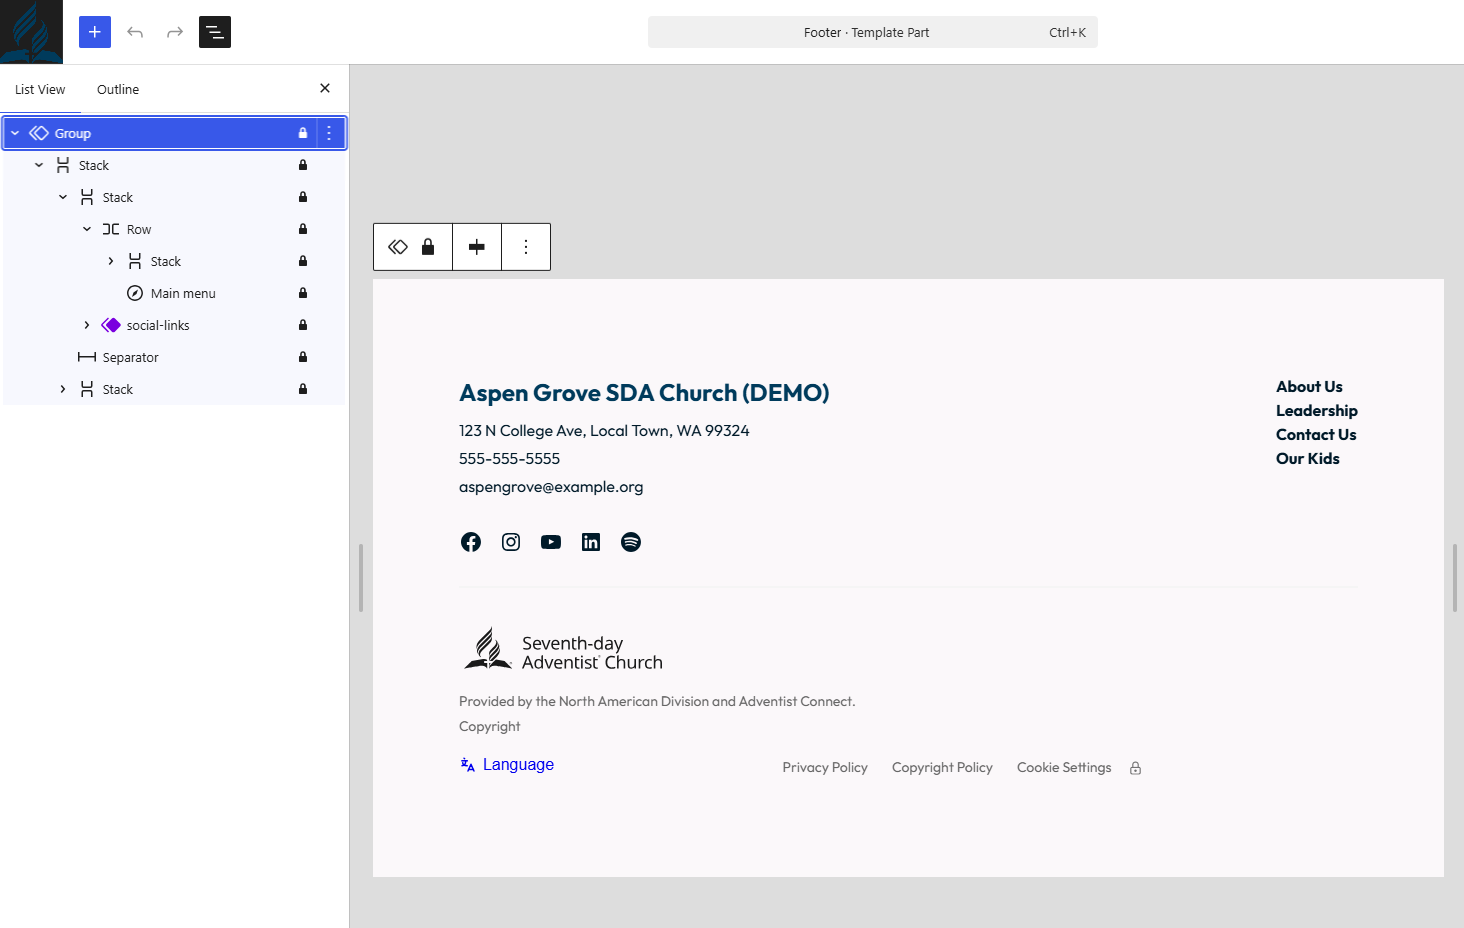Viewport: 1464px width, 928px height.
Task: Click lock icon on Separator row
Action: click(x=303, y=357)
